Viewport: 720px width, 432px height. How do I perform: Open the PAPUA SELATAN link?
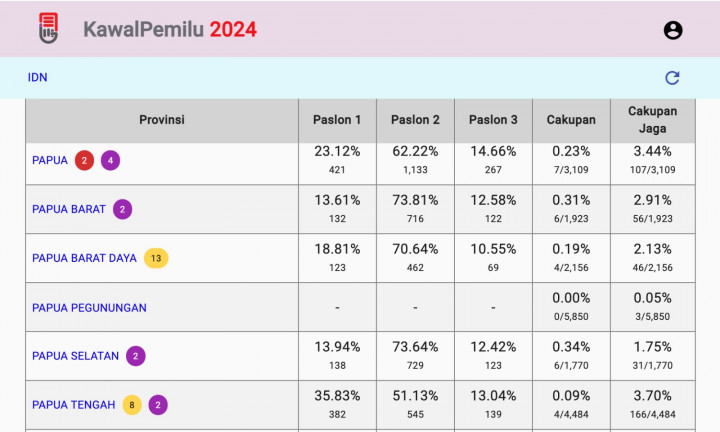click(75, 356)
